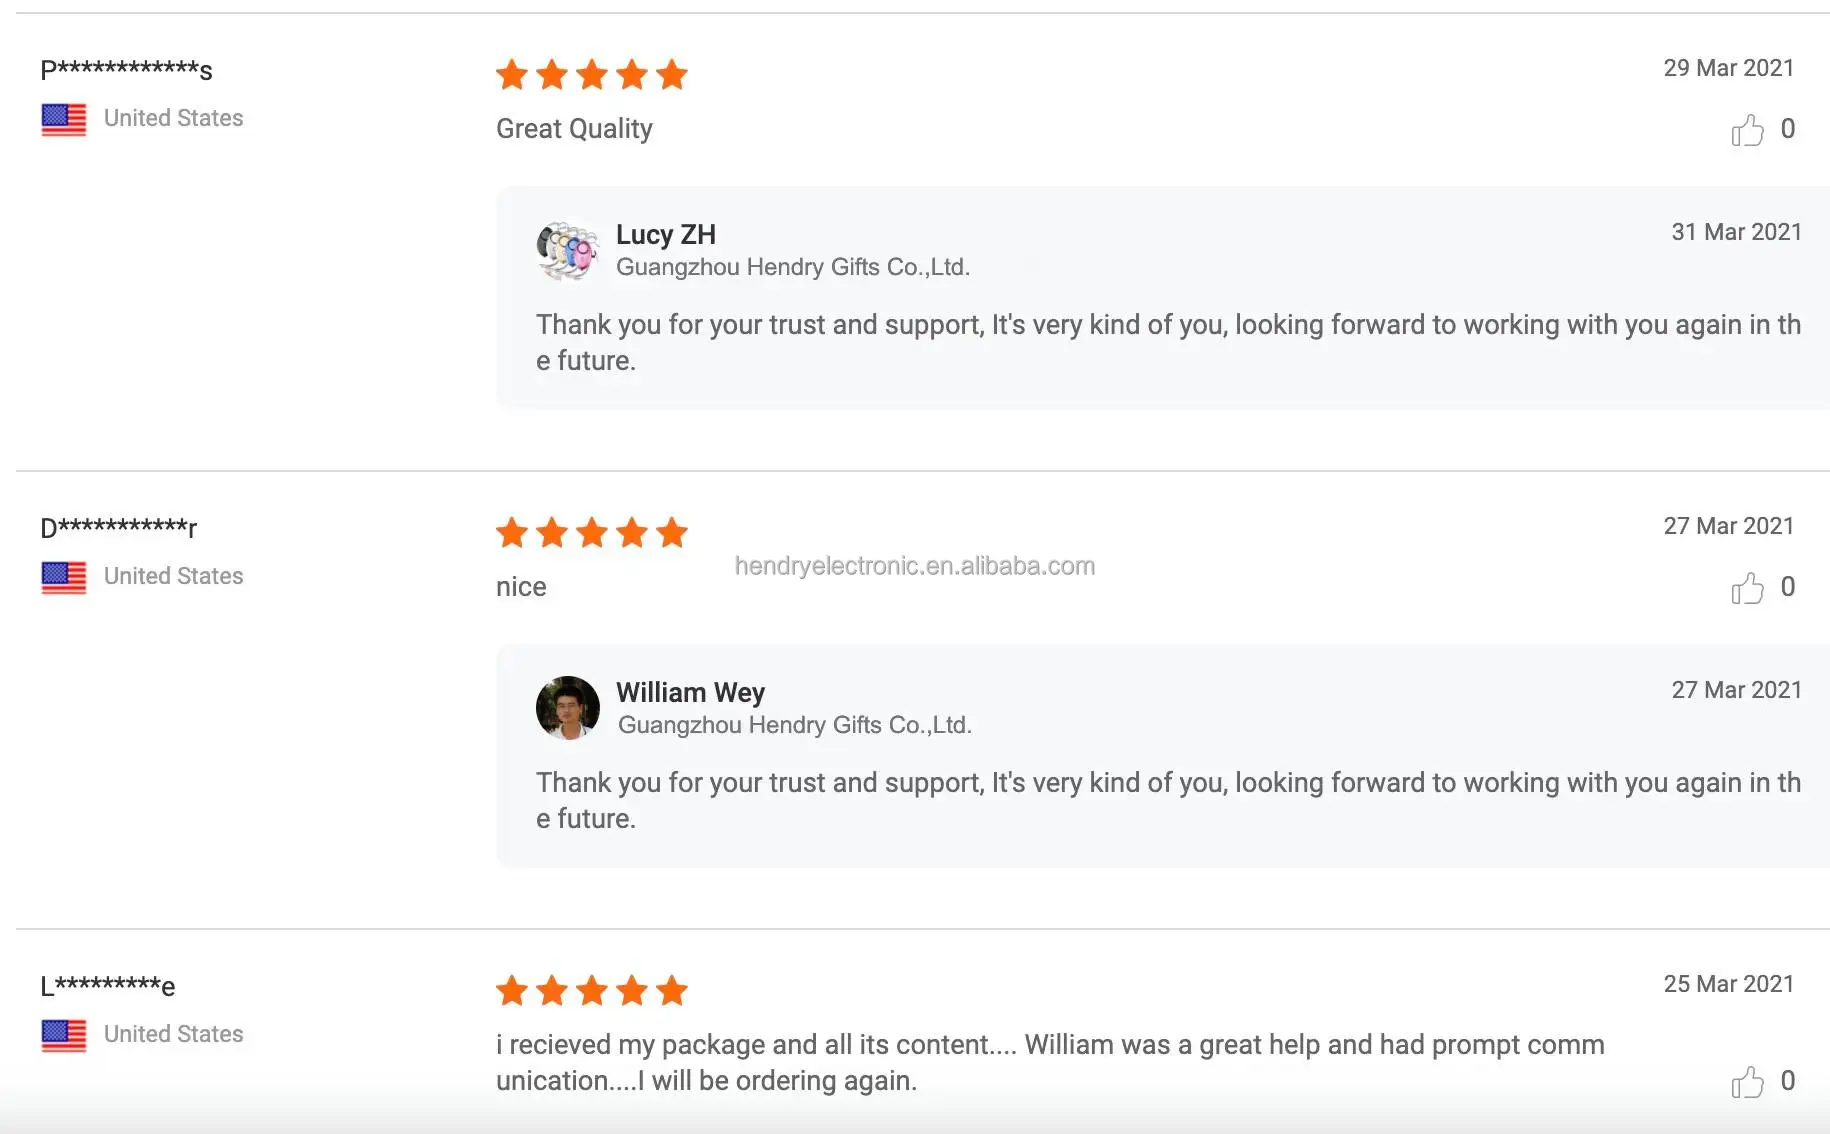Open Lucy ZH's profile avatar
The image size is (1830, 1134).
568,250
